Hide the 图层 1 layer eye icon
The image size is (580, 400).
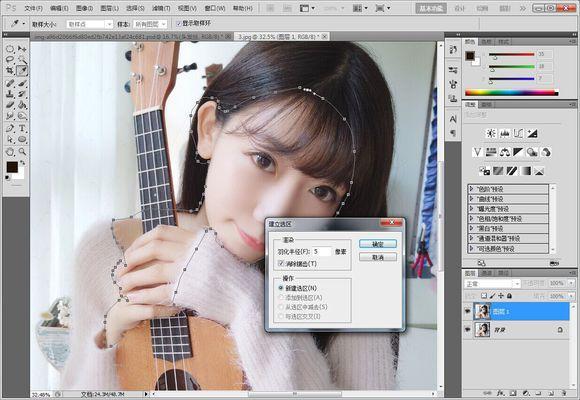tap(468, 312)
